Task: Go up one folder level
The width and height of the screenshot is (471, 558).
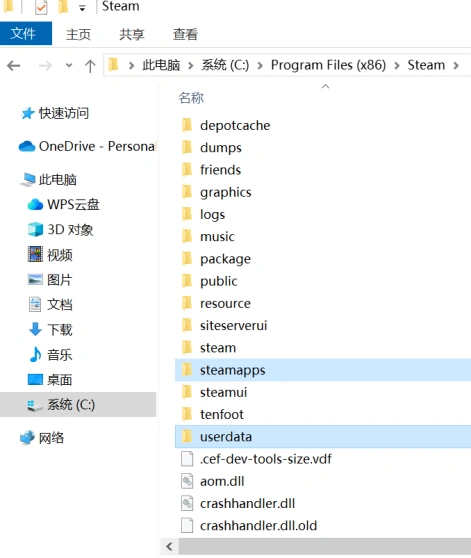Action: click(x=90, y=66)
